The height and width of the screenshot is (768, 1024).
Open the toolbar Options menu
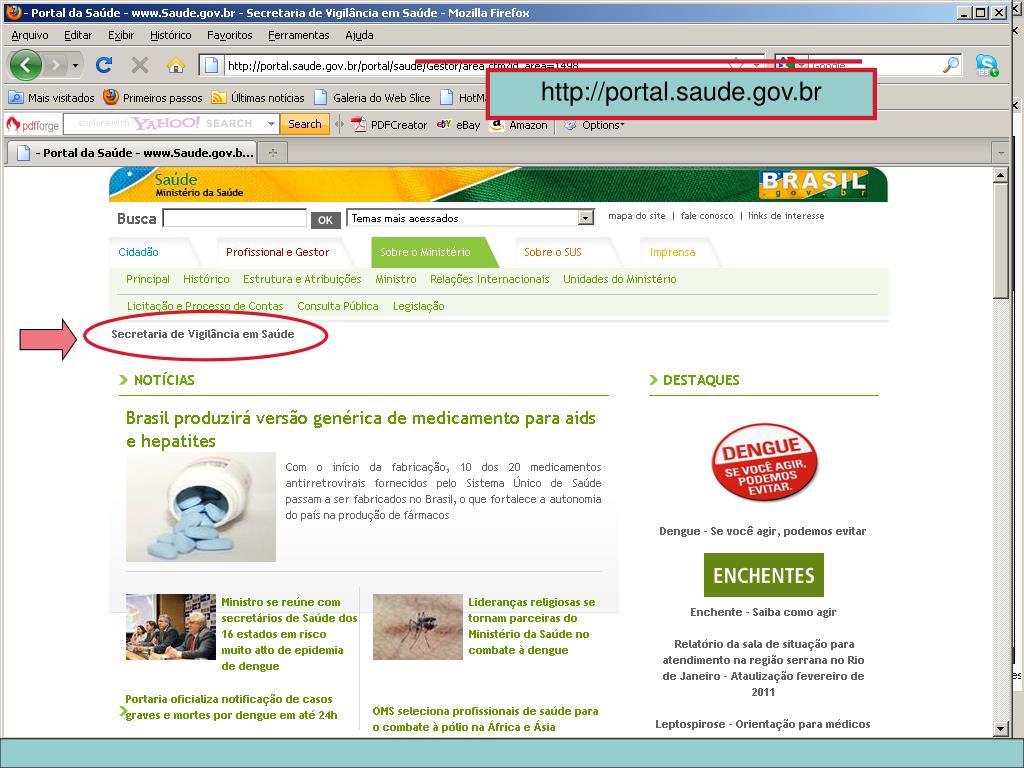pos(594,125)
